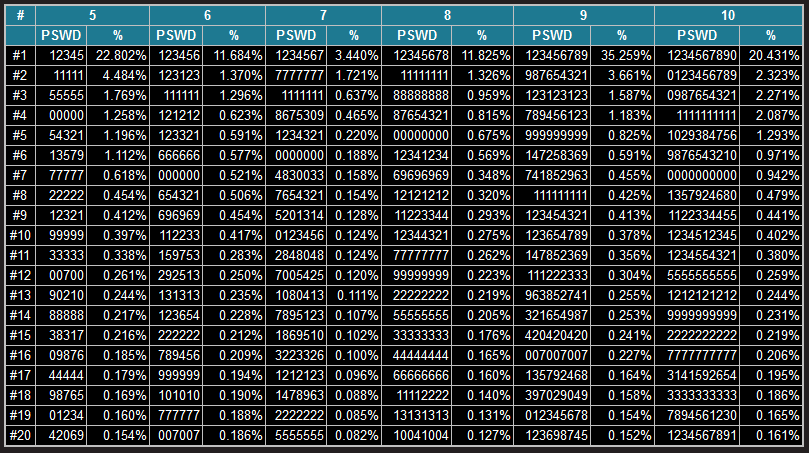
Task: Select the password cell 159753
Action: (x=179, y=255)
